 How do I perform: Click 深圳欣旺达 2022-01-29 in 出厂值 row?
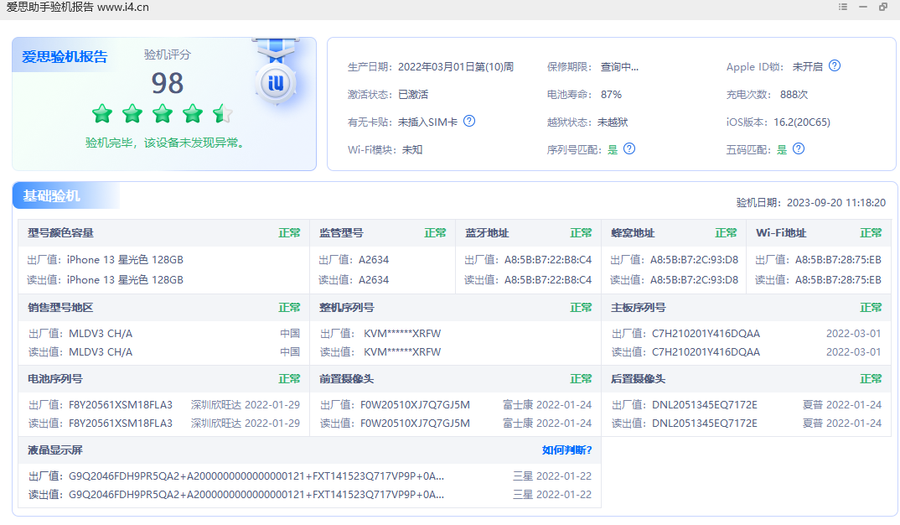pyautogui.click(x=245, y=405)
